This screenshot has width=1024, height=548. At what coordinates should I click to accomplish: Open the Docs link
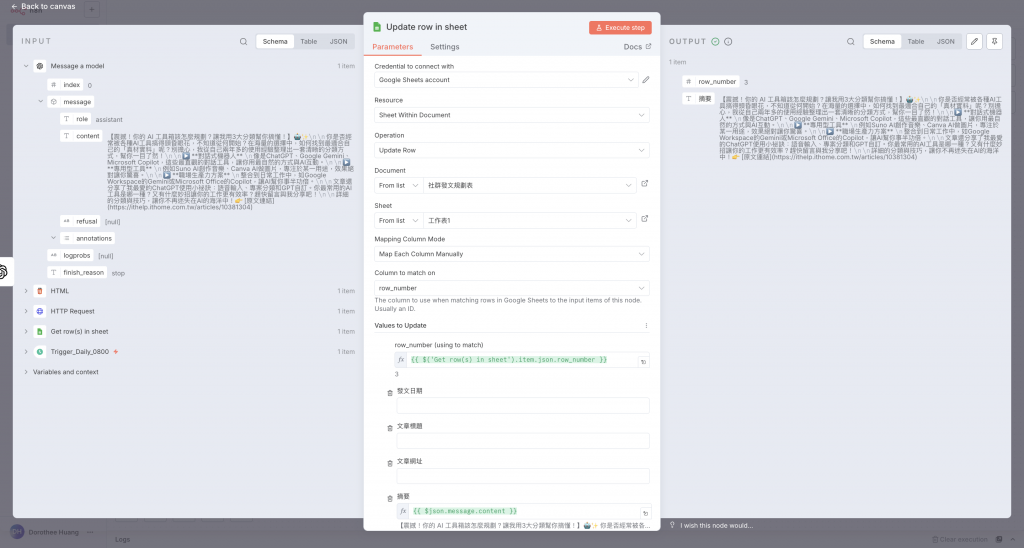637,47
